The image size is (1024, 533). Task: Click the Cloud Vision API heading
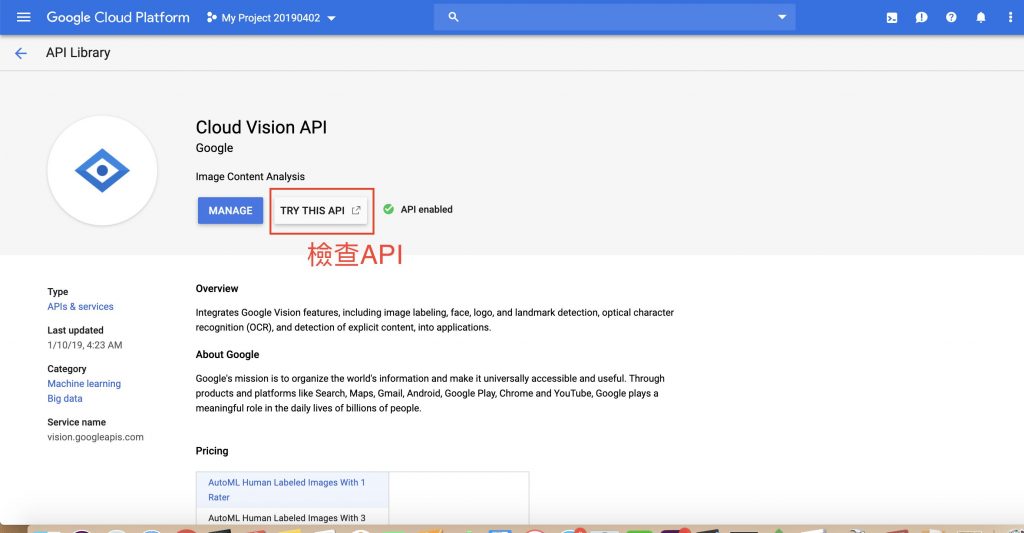pos(261,127)
